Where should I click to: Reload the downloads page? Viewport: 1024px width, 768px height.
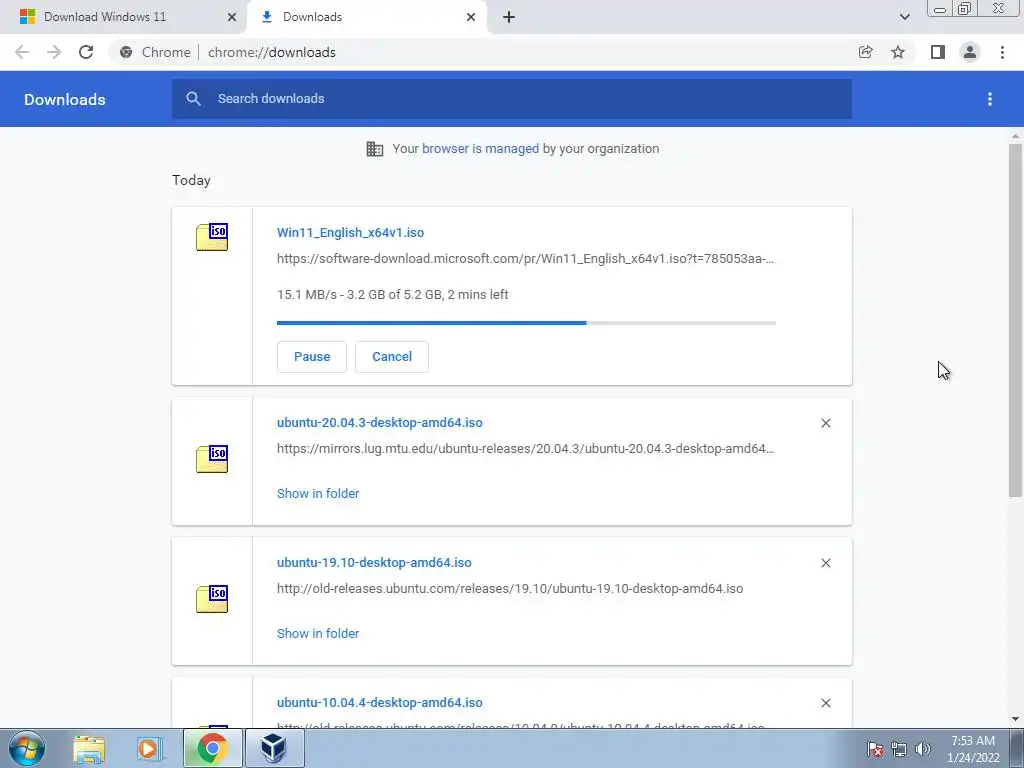click(x=86, y=52)
